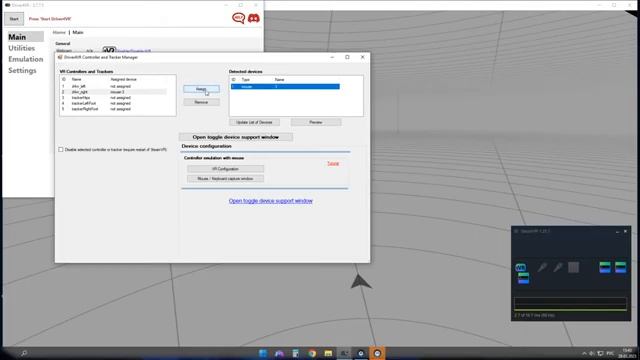
Task: Maximize the Controller and Tracker Manager window
Action: [347, 57]
